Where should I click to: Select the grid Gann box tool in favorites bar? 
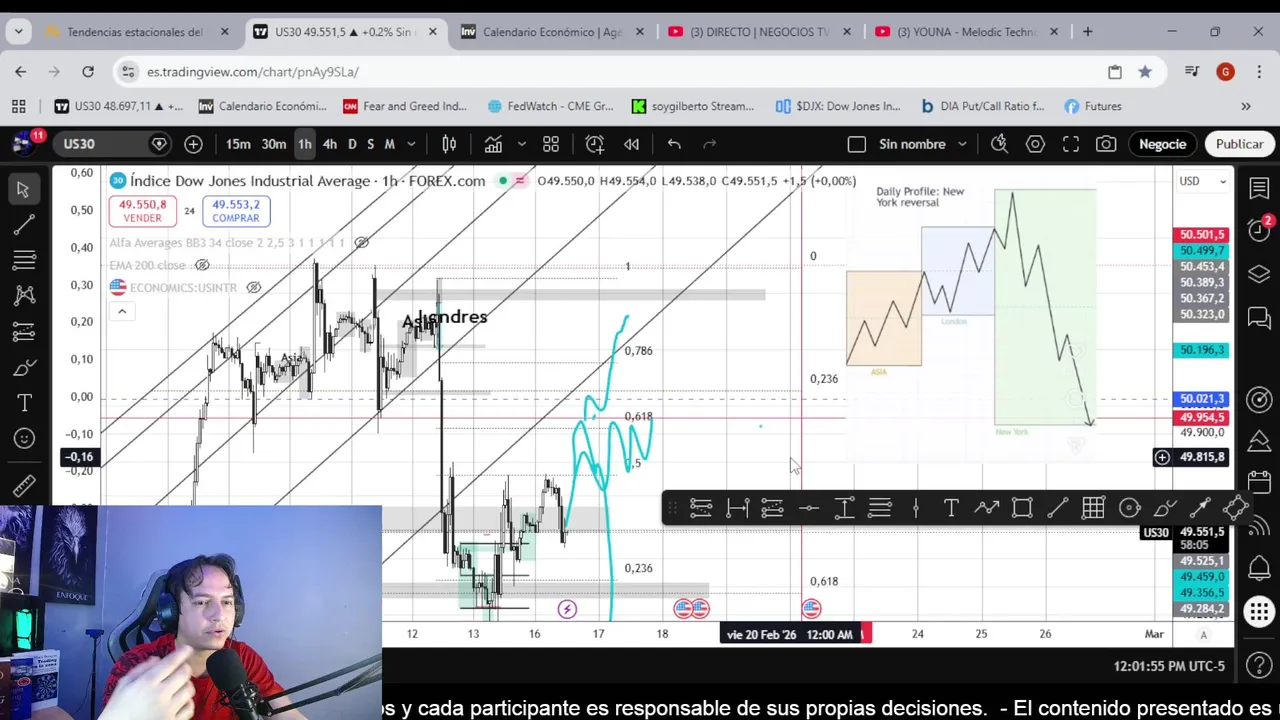[1093, 509]
